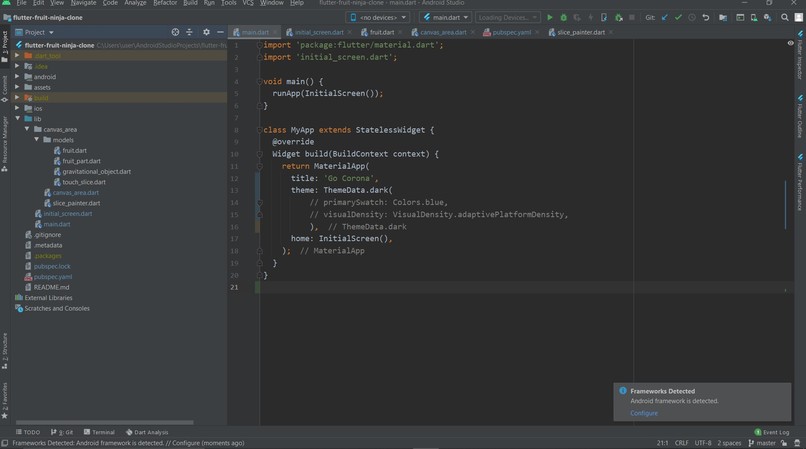The width and height of the screenshot is (806, 449).
Task: Expand the android folder
Action: click(x=17, y=77)
